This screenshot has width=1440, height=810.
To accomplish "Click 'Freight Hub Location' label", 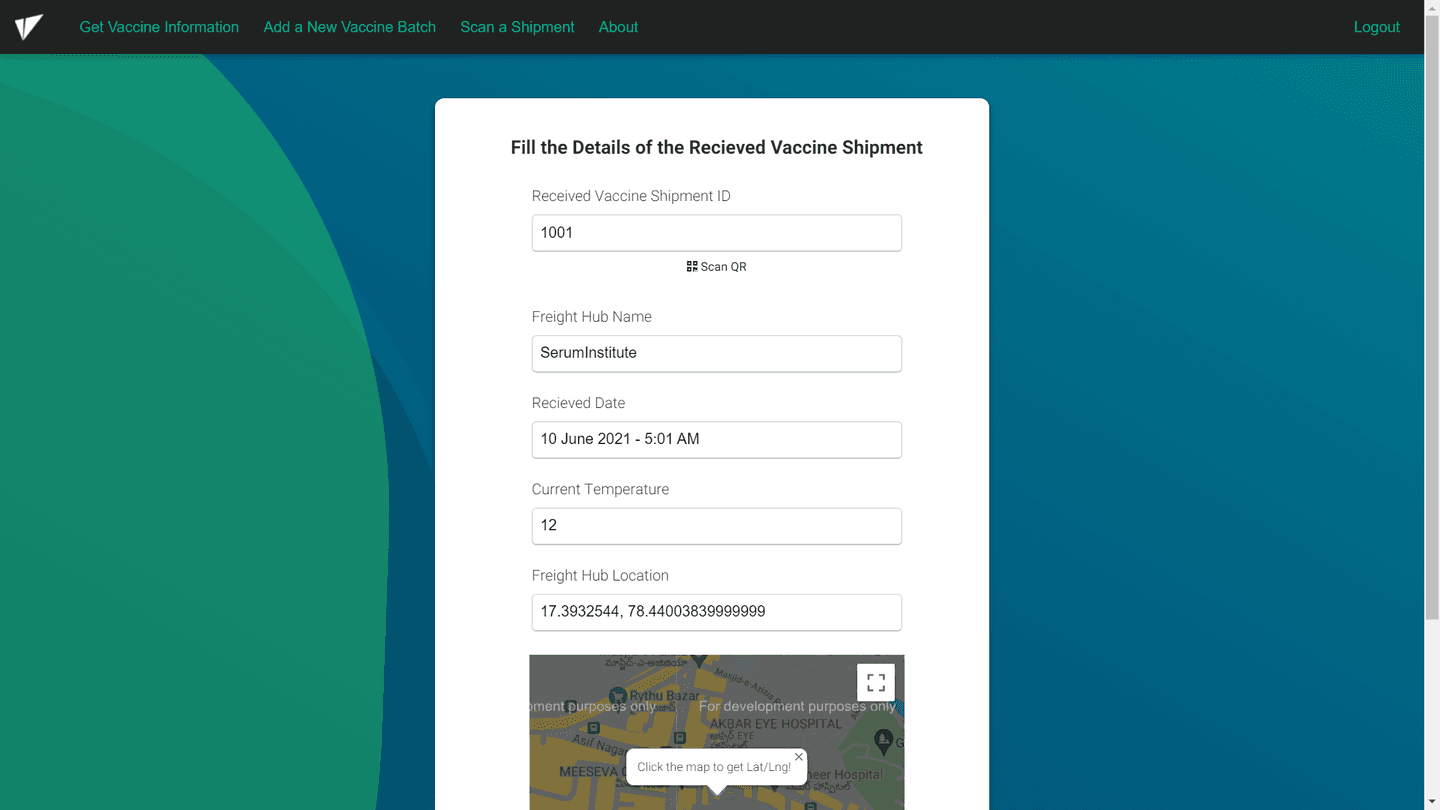I will pyautogui.click(x=600, y=576).
